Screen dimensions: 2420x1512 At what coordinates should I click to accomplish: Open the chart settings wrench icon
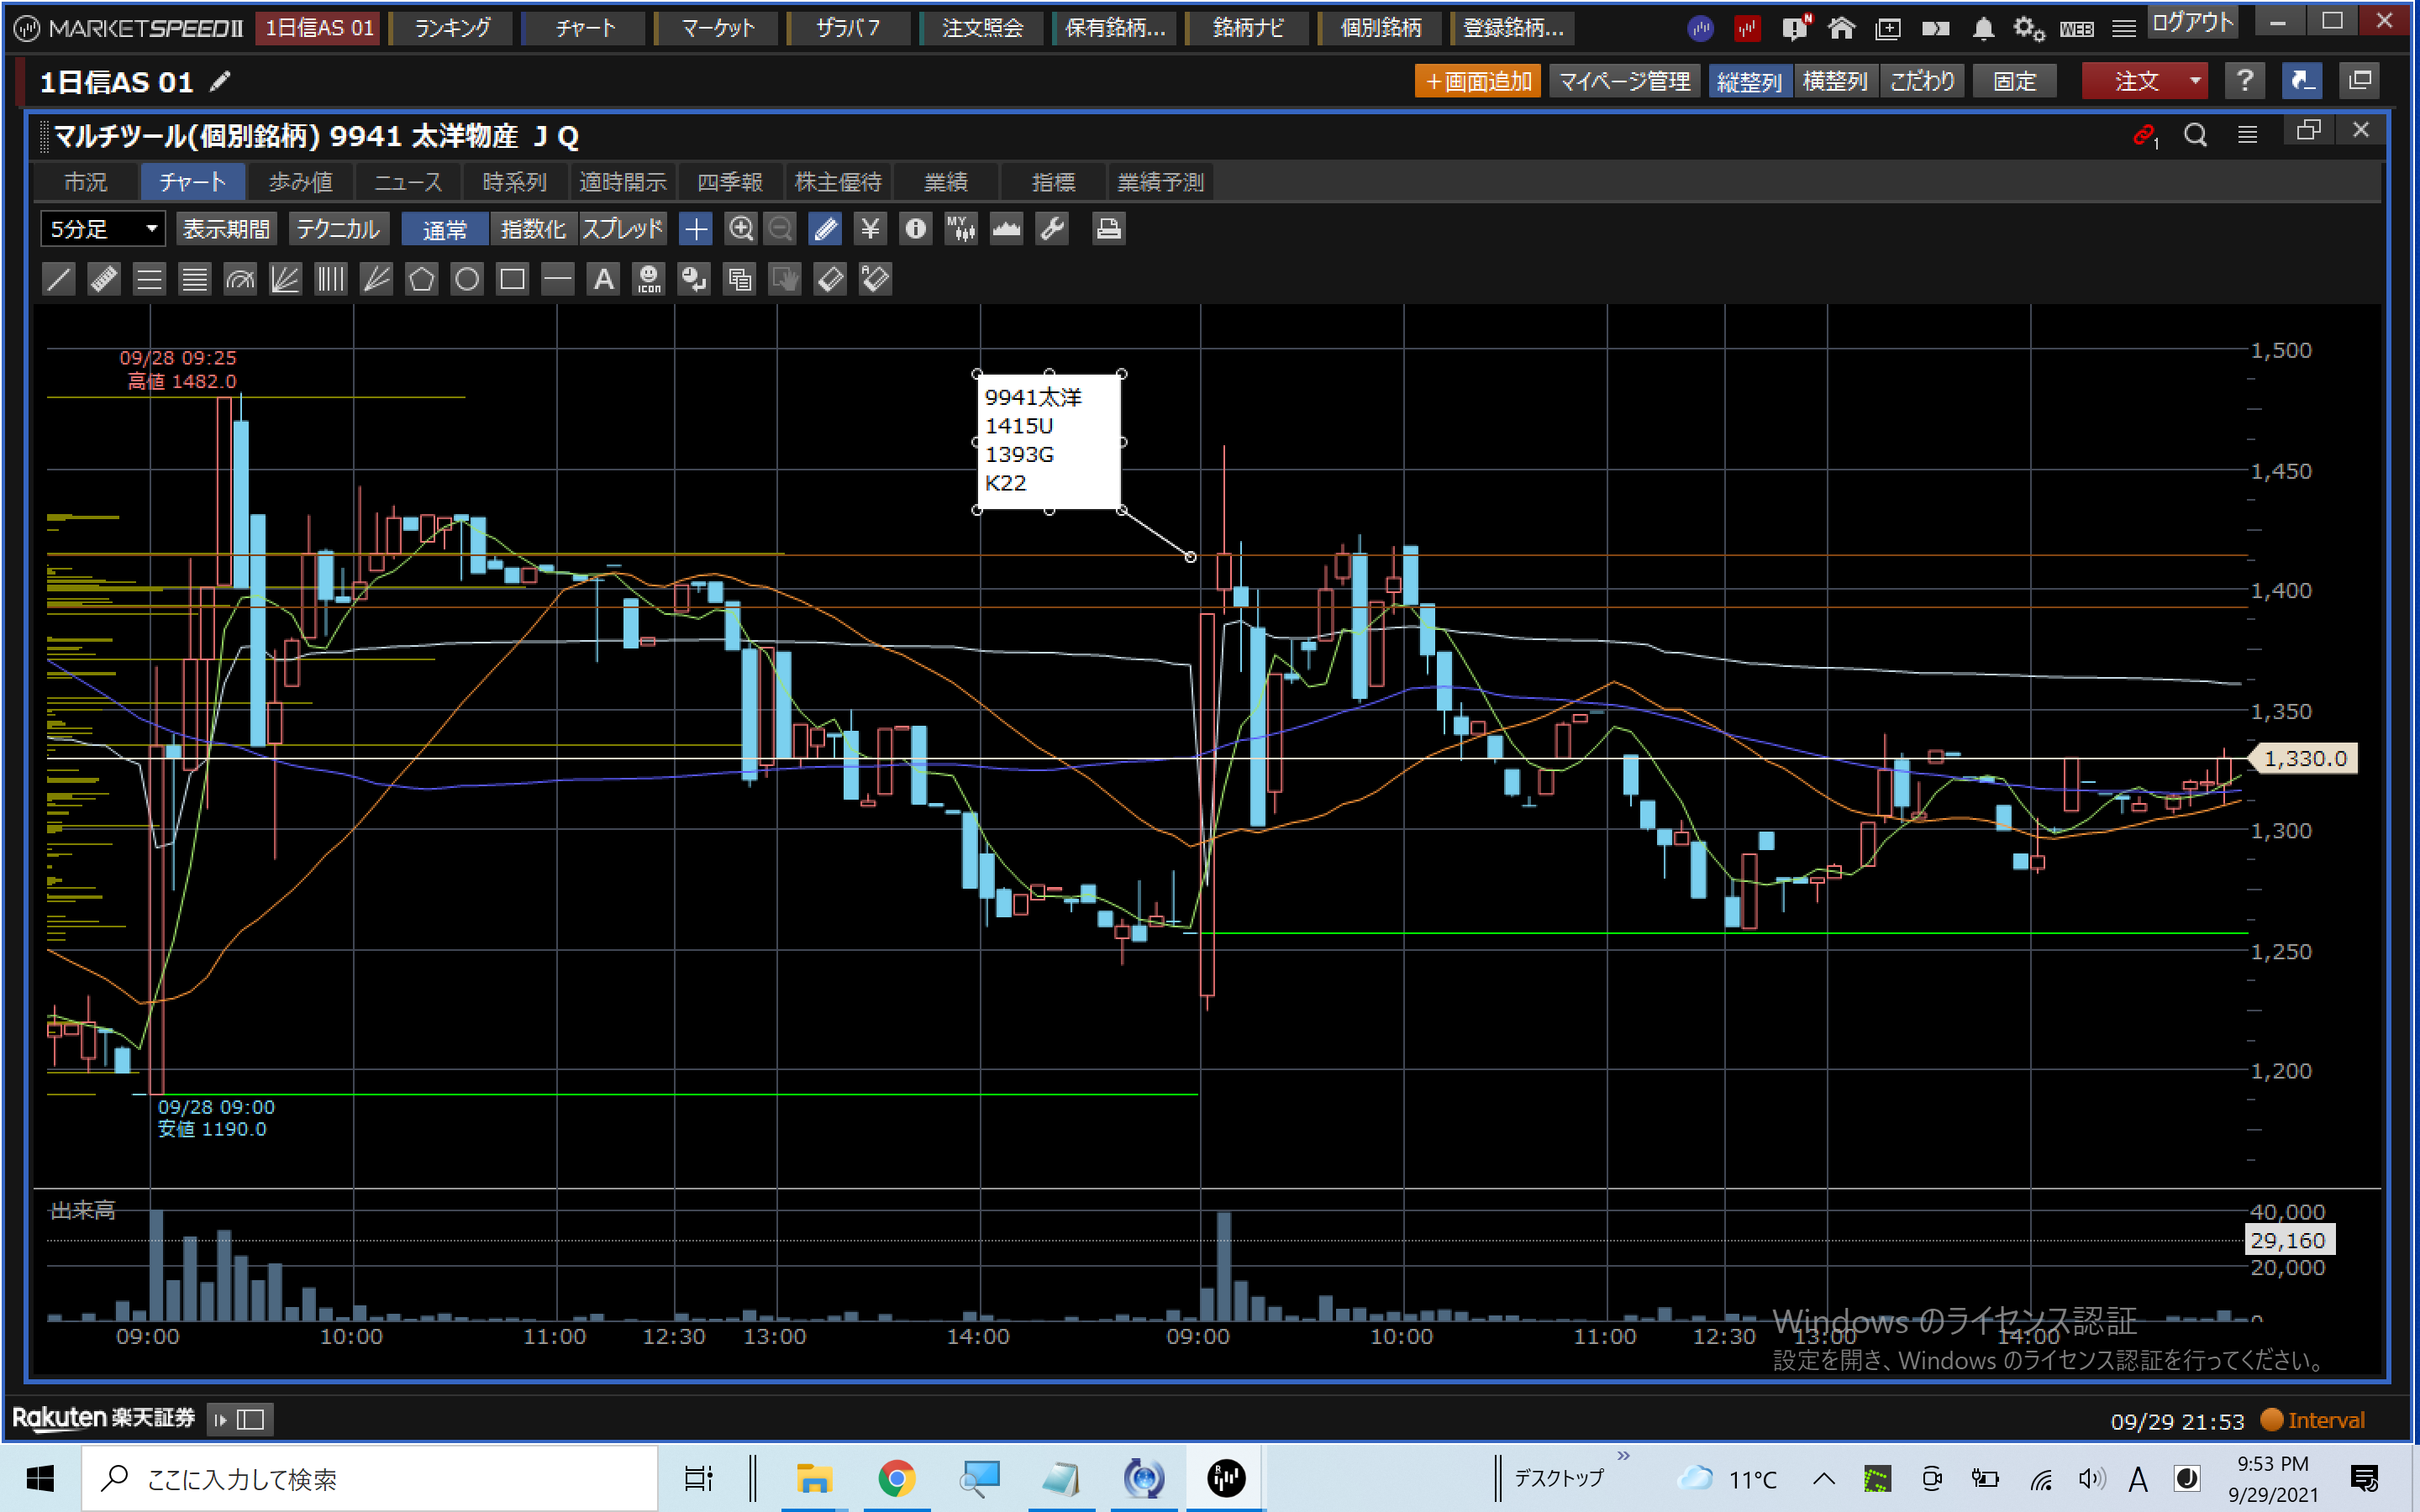pyautogui.click(x=1052, y=229)
